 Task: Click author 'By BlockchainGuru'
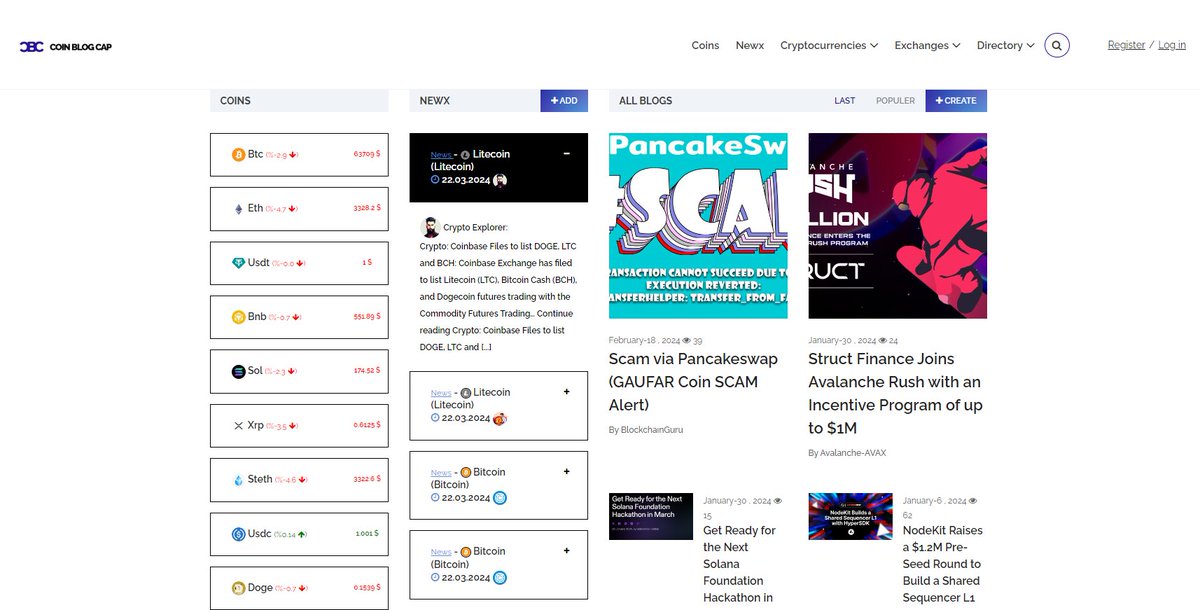pos(646,430)
